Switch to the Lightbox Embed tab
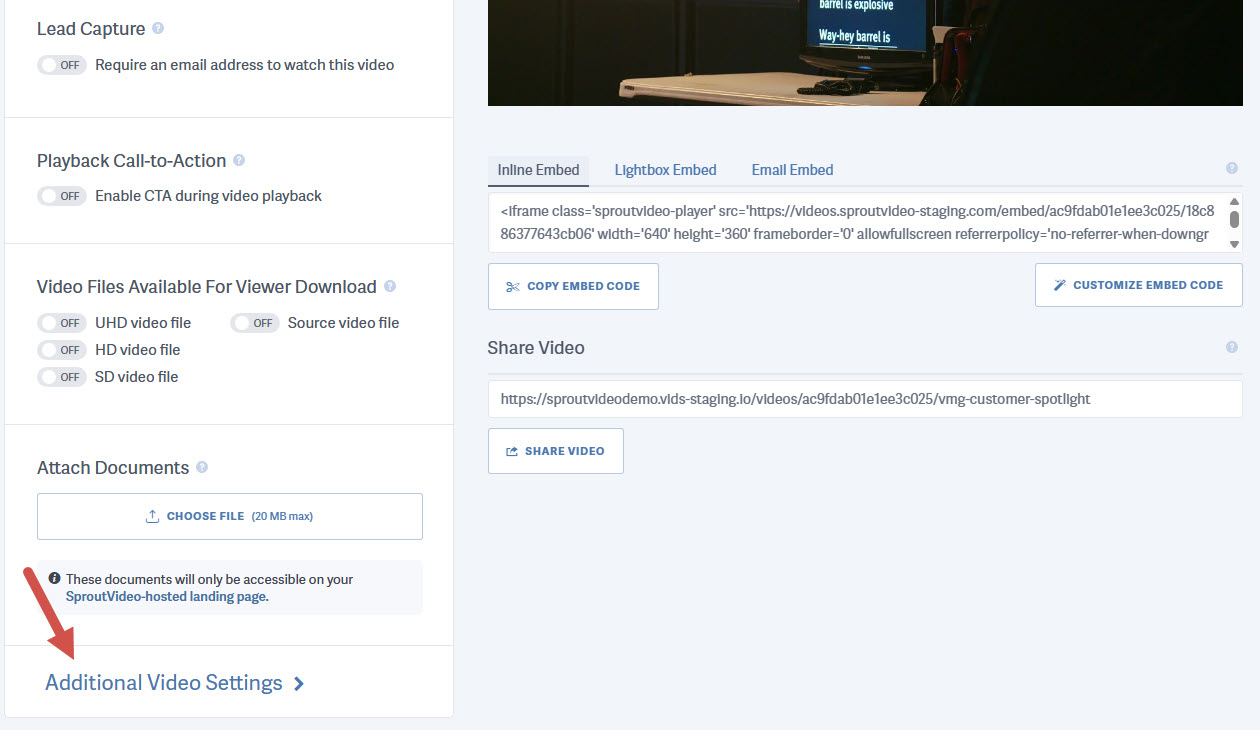The width and height of the screenshot is (1260, 730). 665,169
